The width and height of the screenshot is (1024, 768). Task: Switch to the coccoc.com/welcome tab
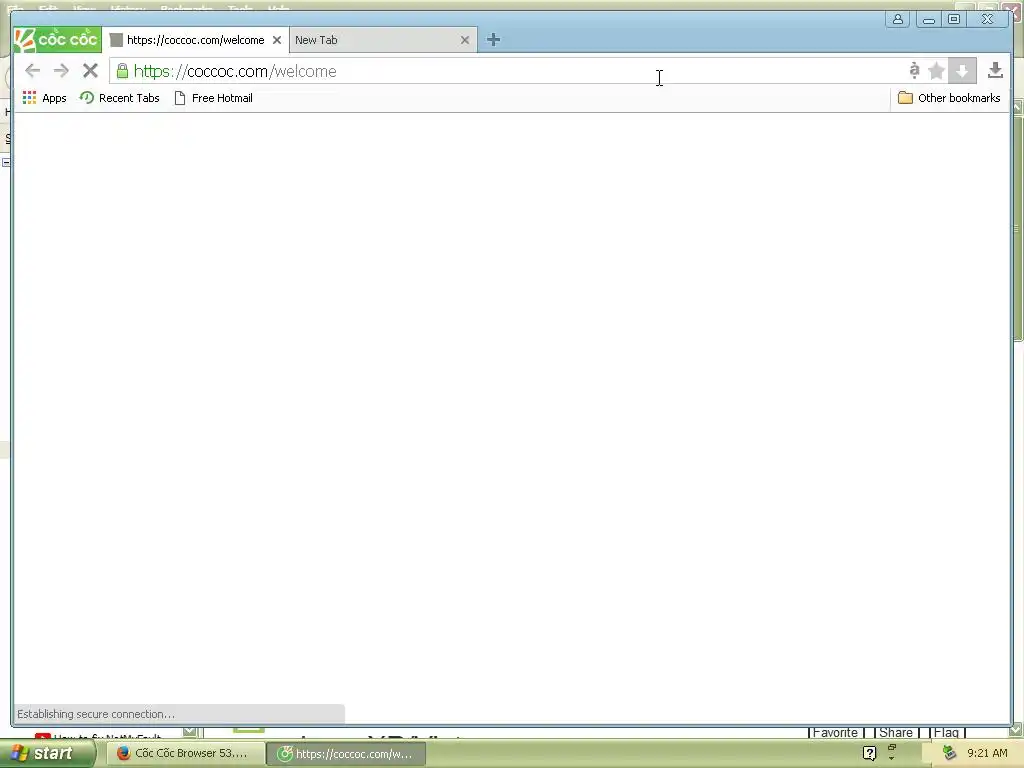tap(195, 40)
